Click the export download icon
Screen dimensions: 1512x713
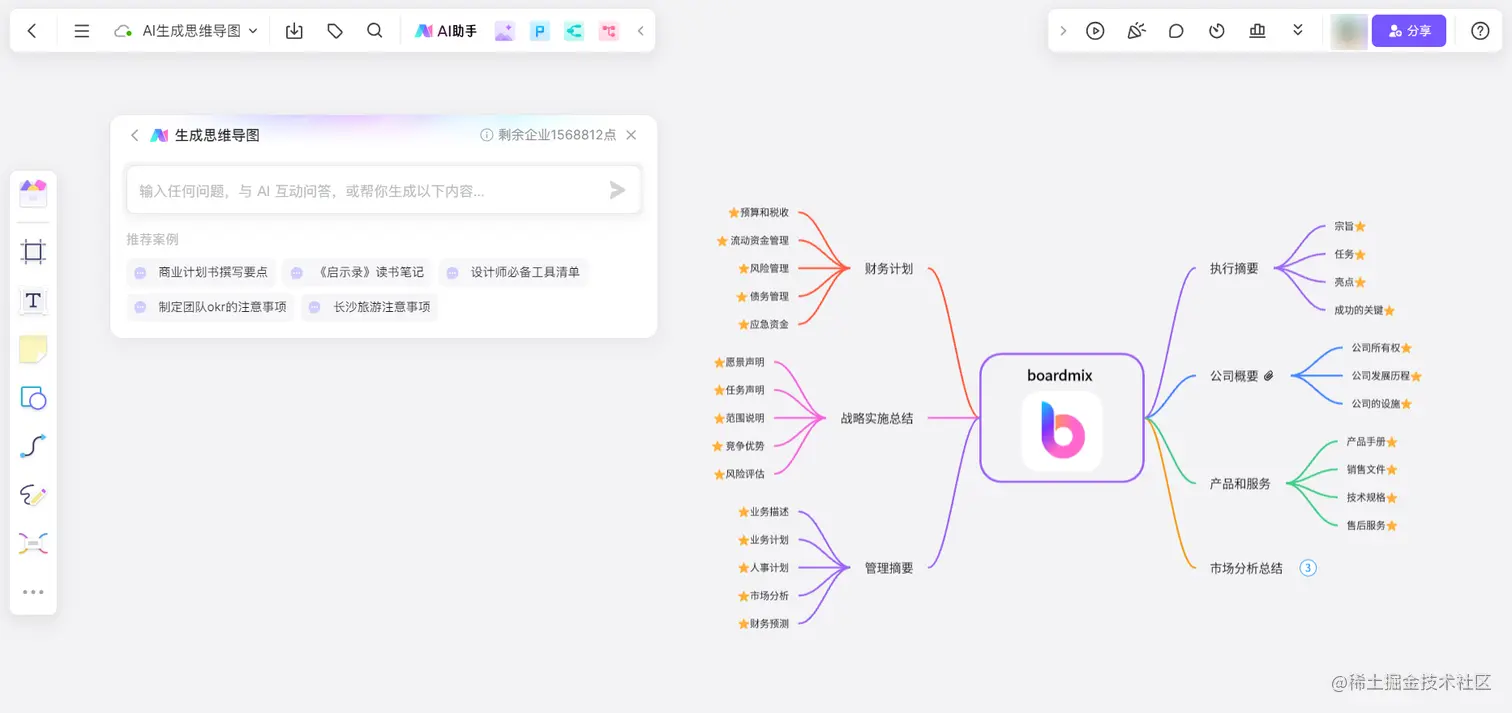(294, 31)
